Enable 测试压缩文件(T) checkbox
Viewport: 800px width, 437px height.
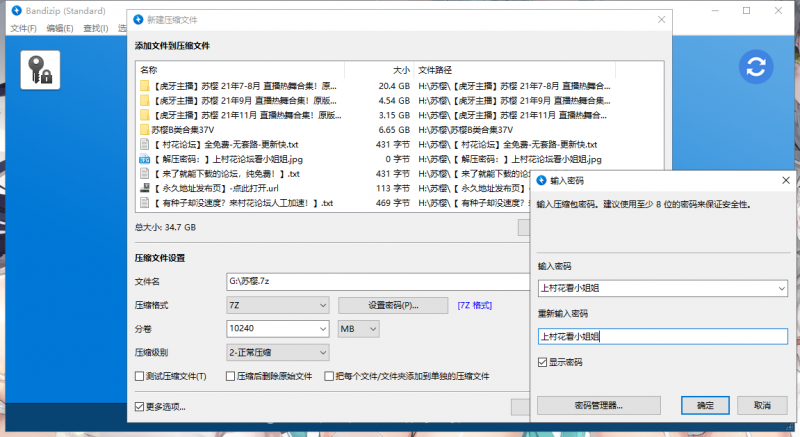[140, 377]
